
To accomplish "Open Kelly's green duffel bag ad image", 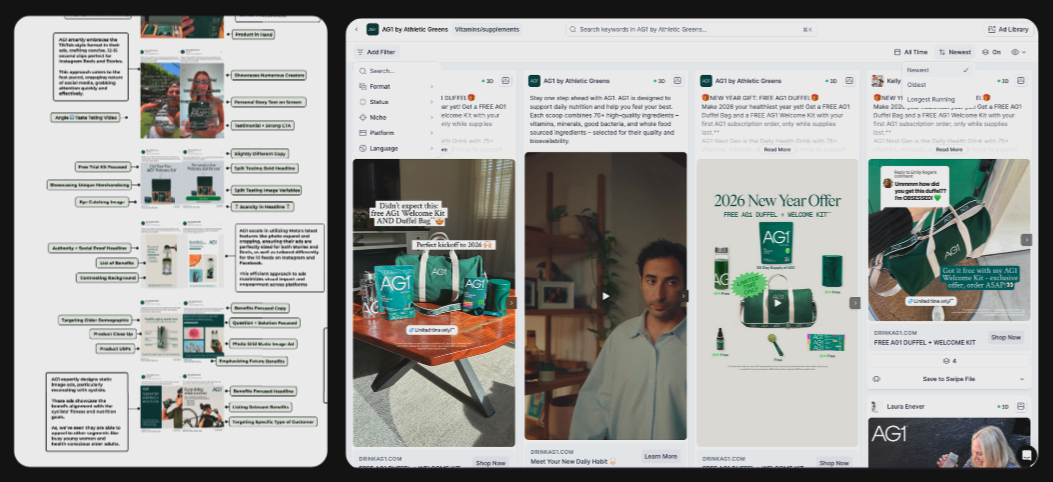I will click(x=949, y=240).
